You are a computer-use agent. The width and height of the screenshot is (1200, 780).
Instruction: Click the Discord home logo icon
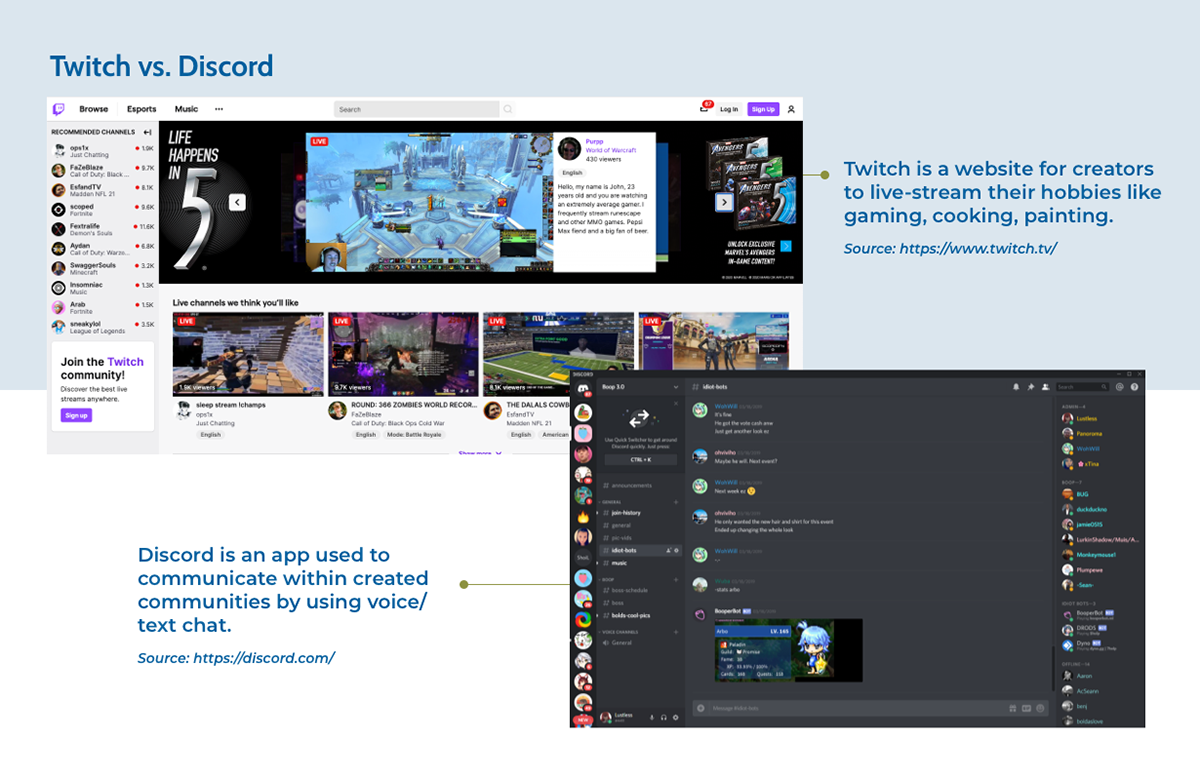coord(583,388)
